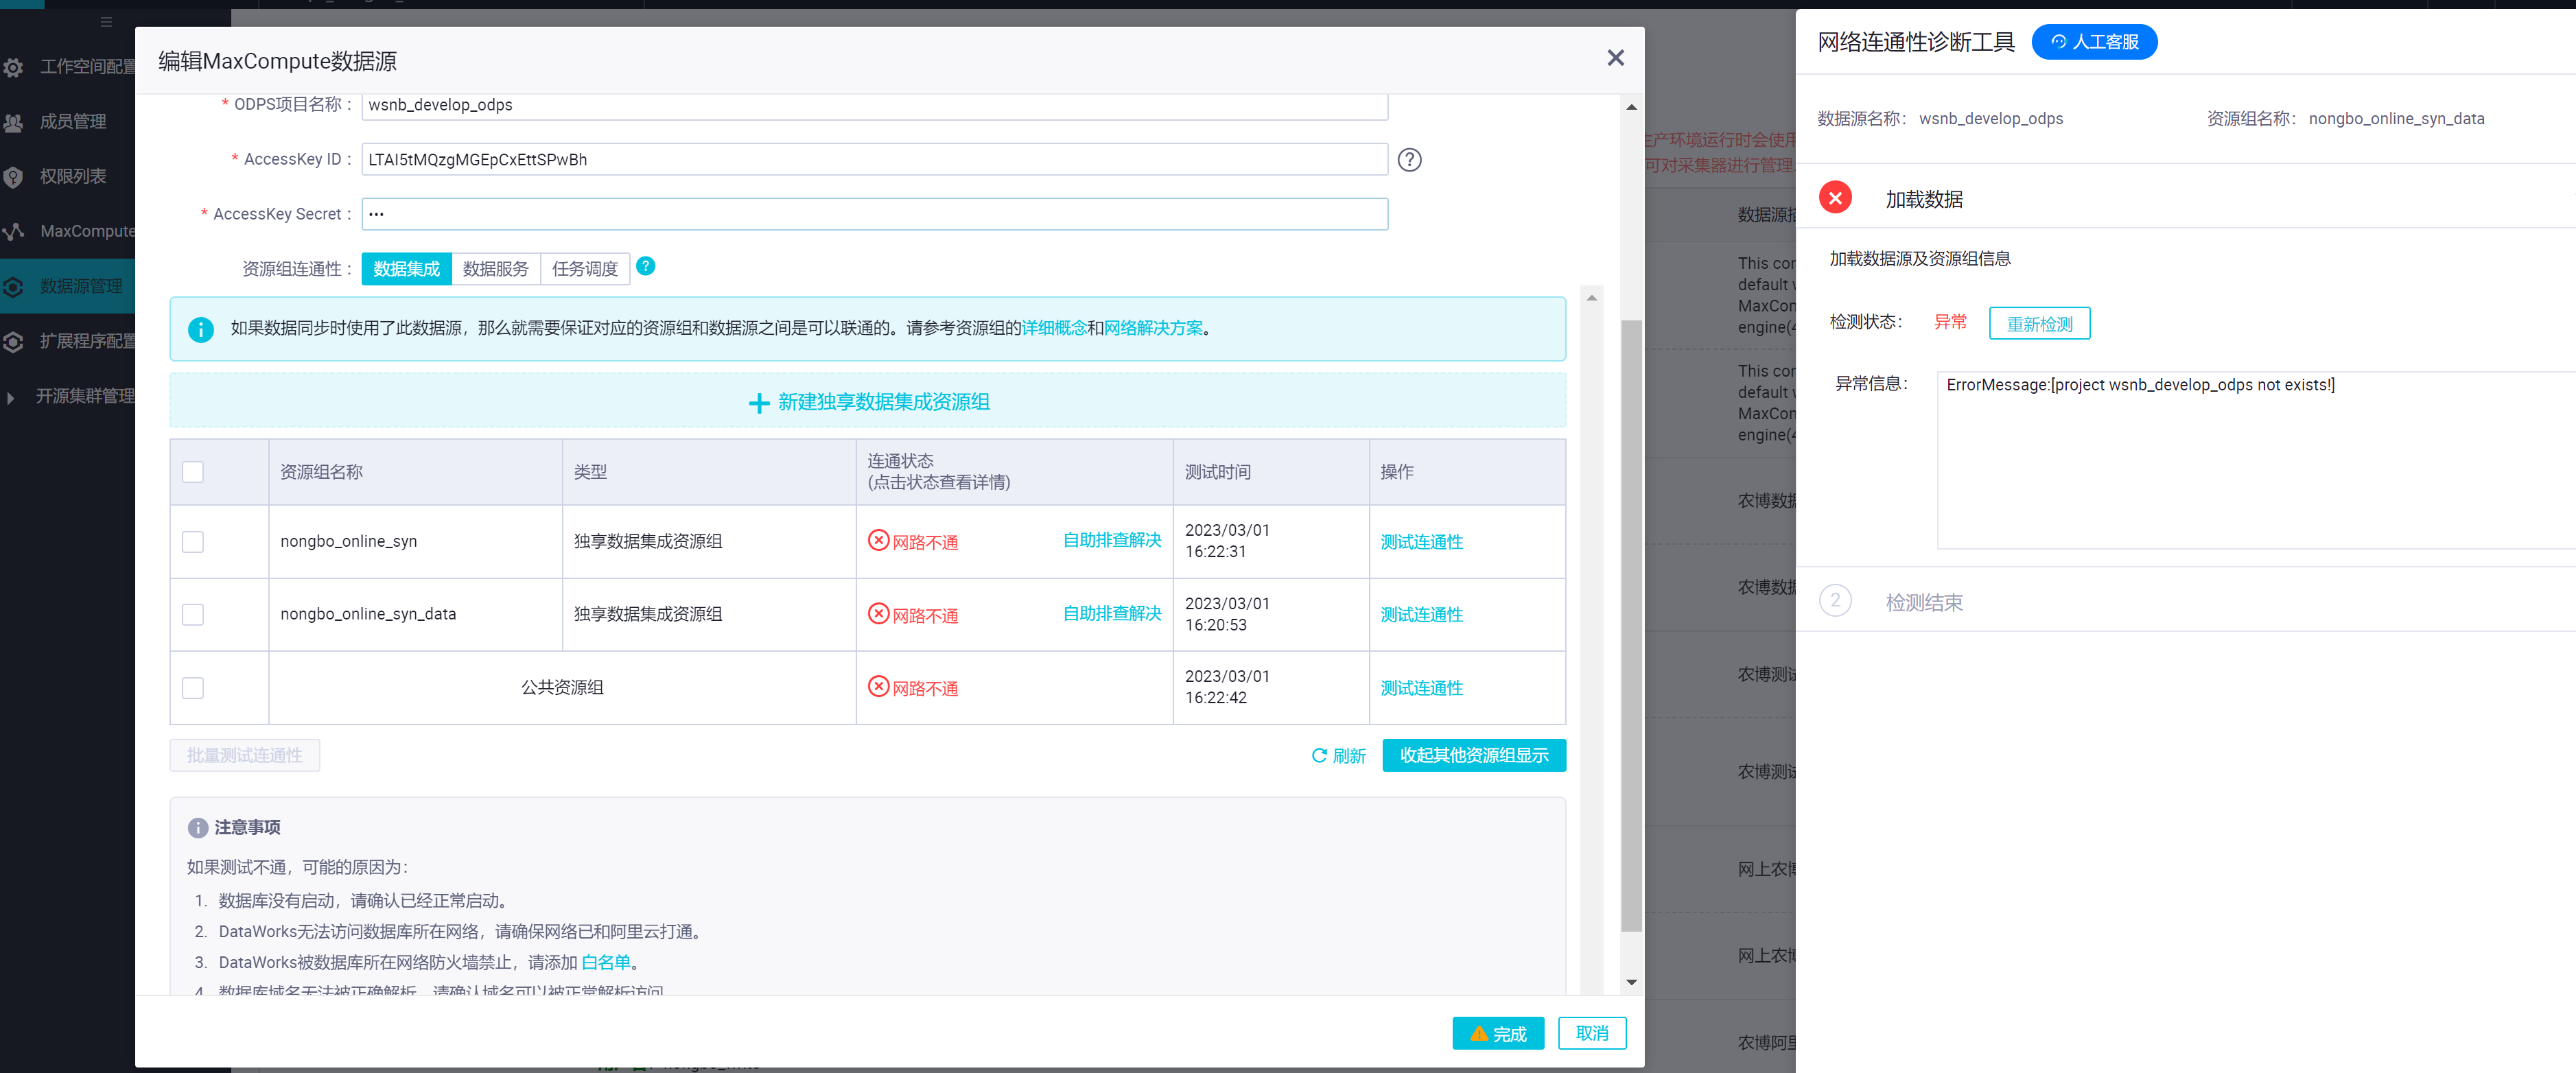Click AccessKey Secret input field

tap(874, 214)
